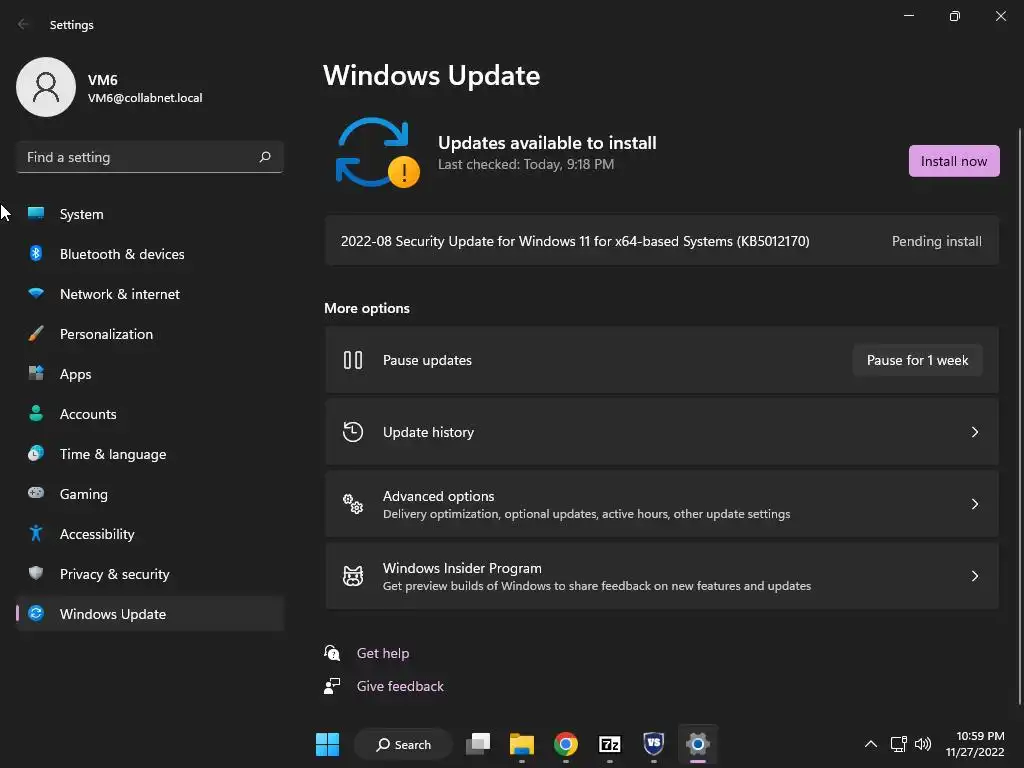Viewport: 1024px width, 768px height.
Task: Open the Windows Start menu
Action: coord(327,744)
